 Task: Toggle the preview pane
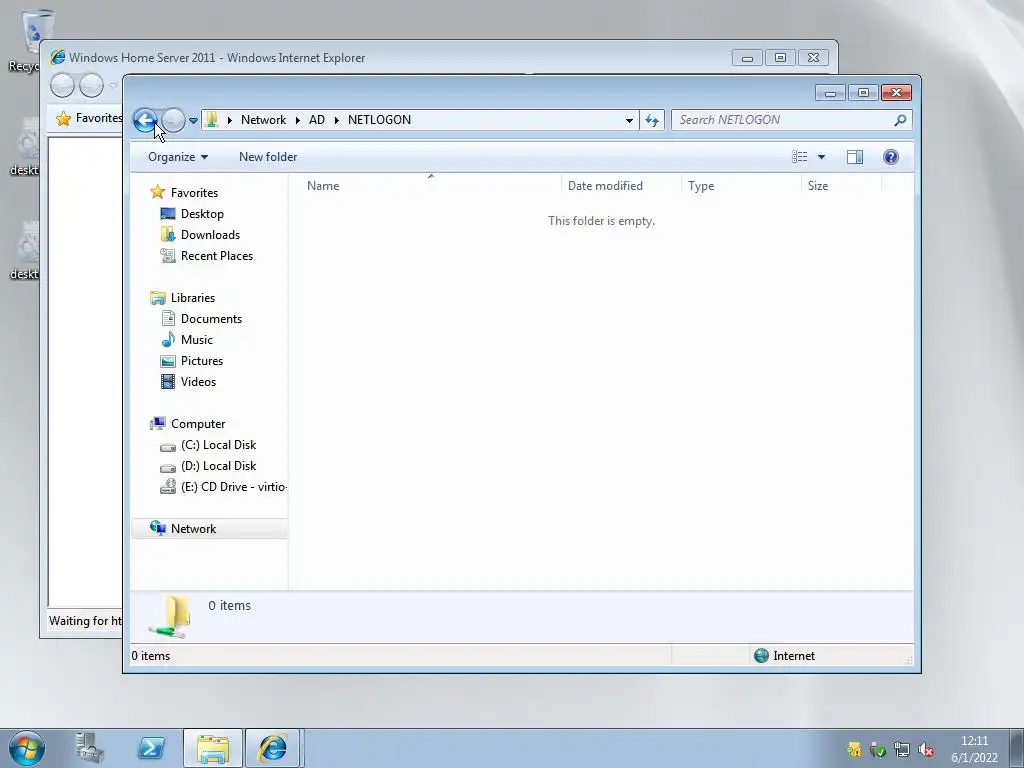855,157
